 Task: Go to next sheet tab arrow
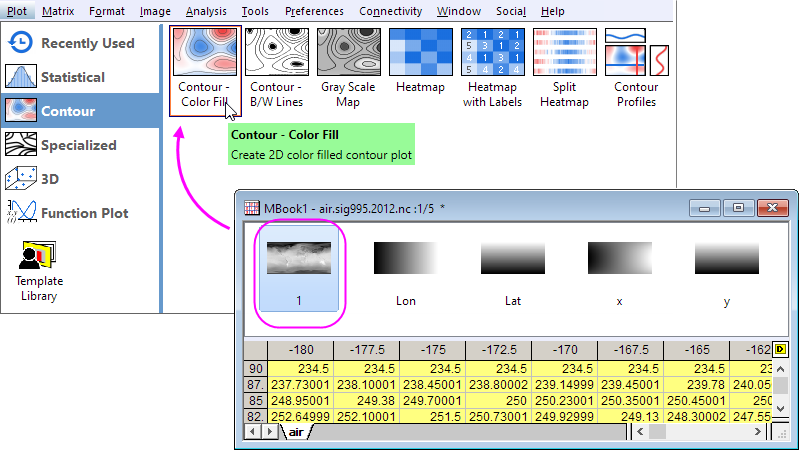pos(270,432)
